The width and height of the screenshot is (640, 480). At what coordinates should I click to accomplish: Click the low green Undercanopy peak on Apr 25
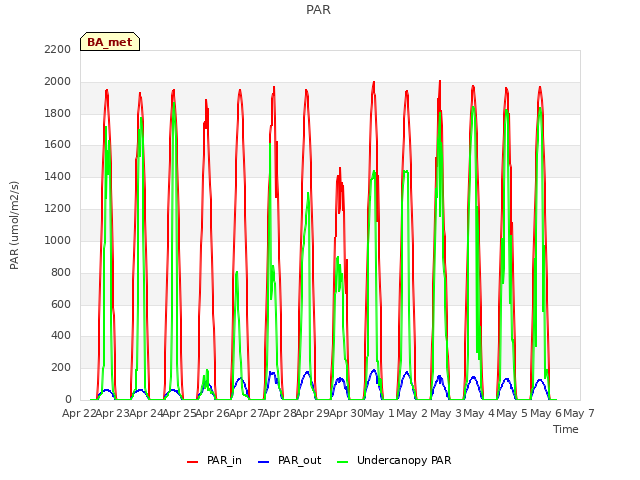pyautogui.click(x=207, y=371)
